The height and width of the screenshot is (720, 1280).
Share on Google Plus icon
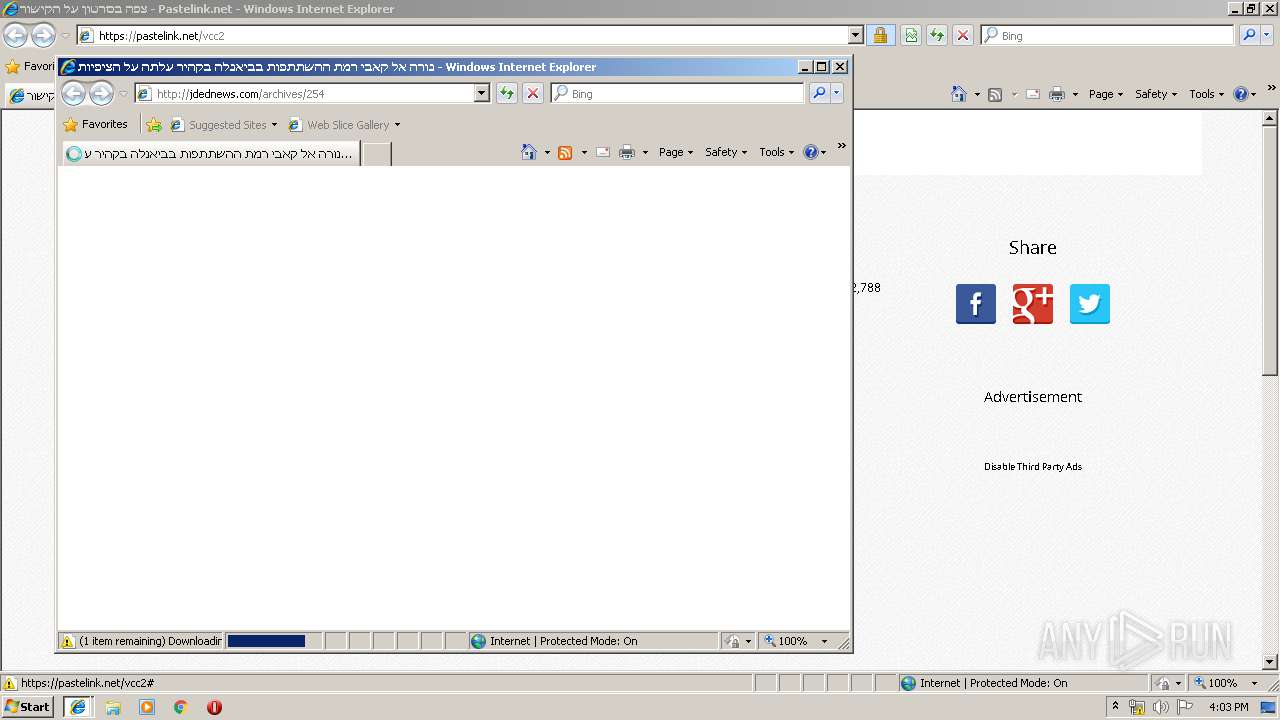(x=1033, y=304)
